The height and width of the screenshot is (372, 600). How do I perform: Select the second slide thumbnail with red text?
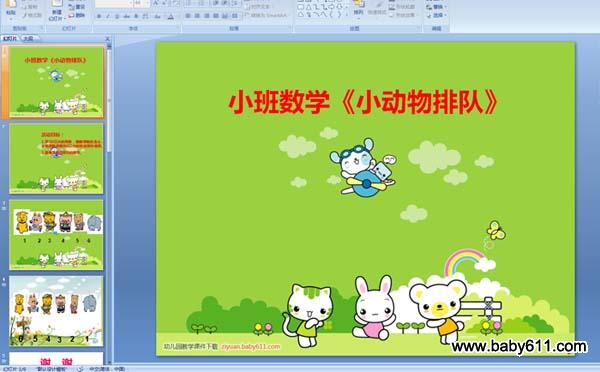click(x=56, y=158)
